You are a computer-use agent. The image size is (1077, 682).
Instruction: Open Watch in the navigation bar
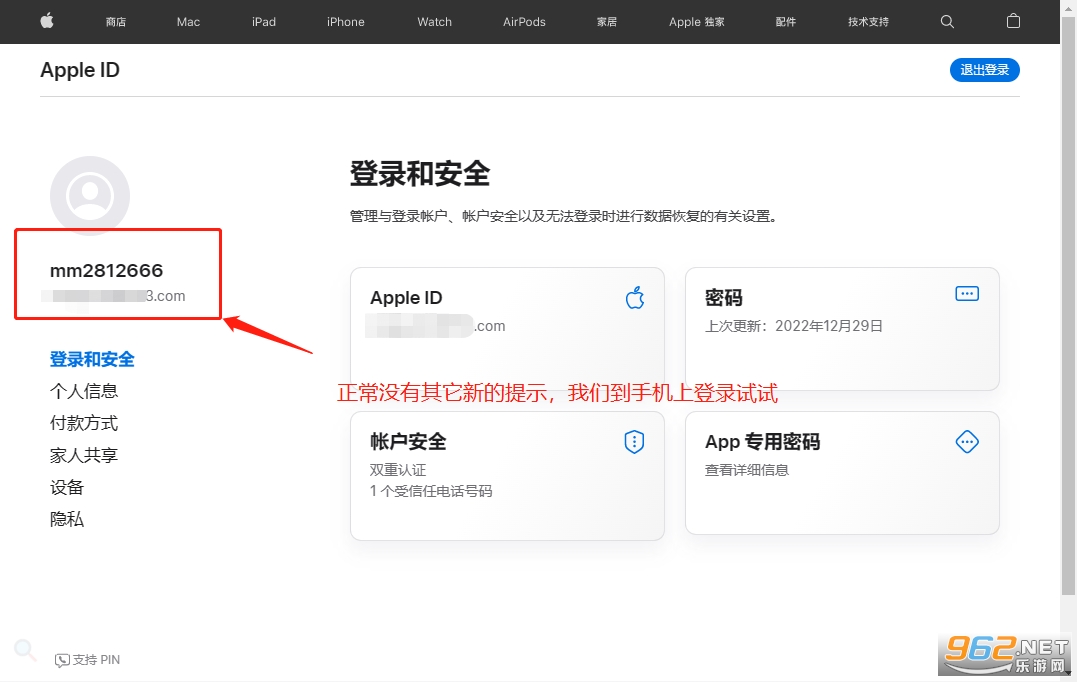435,22
